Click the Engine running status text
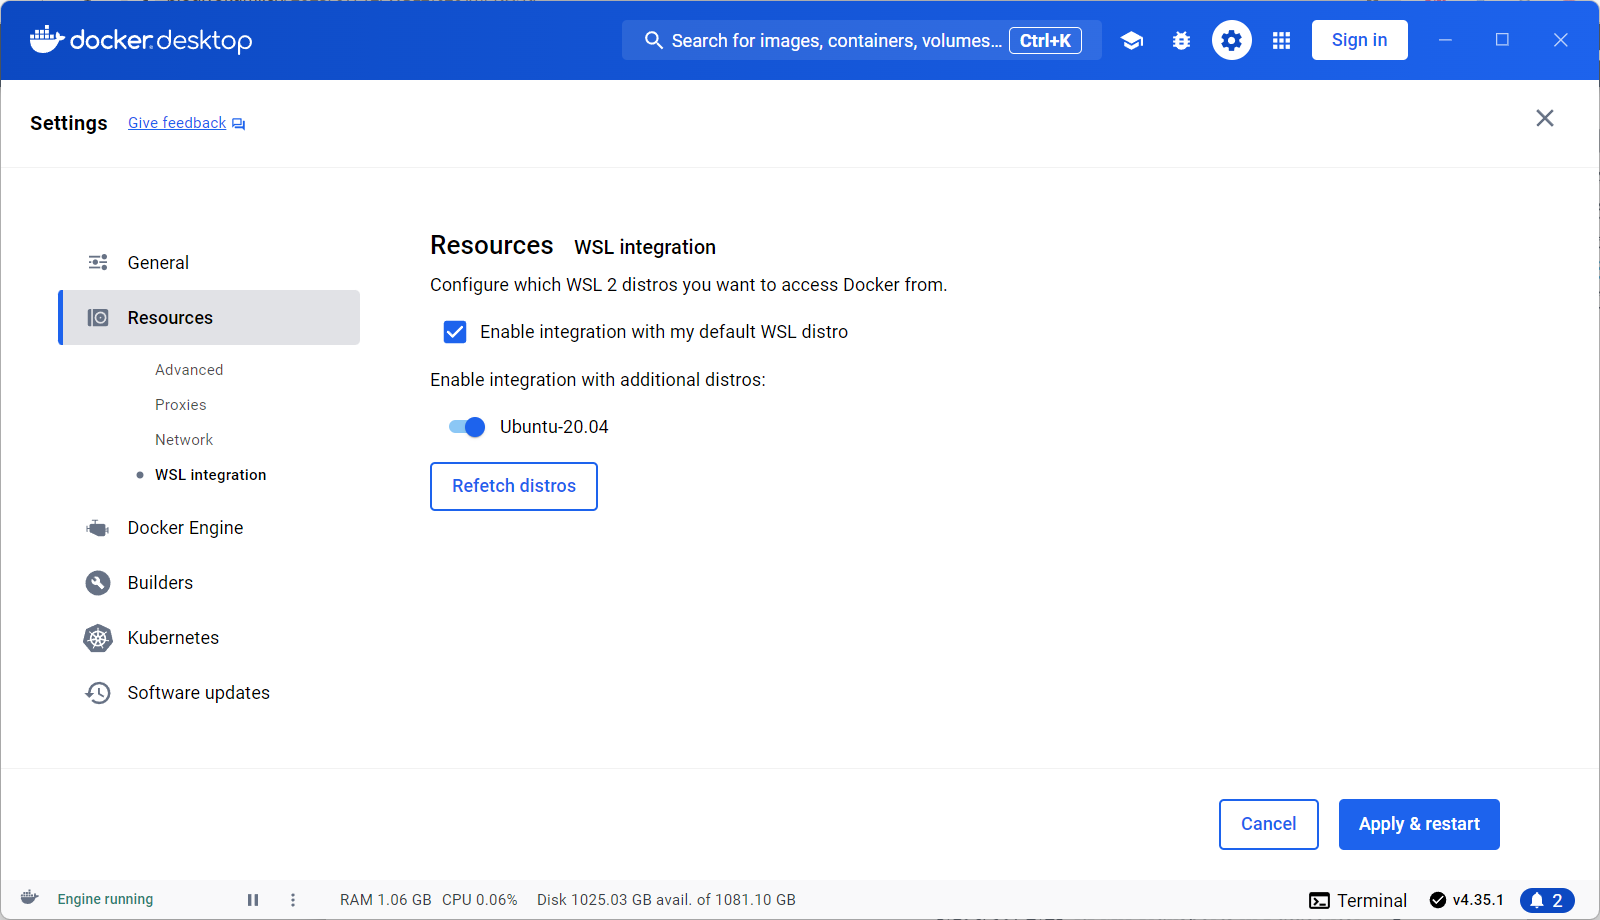 coord(105,899)
